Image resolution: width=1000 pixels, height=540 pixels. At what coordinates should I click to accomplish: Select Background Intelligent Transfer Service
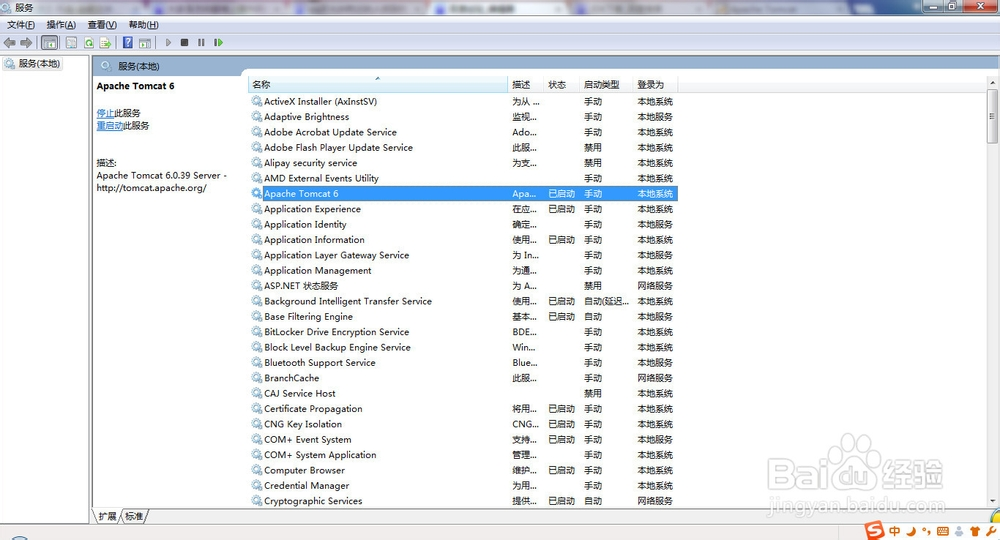click(x=462, y=301)
